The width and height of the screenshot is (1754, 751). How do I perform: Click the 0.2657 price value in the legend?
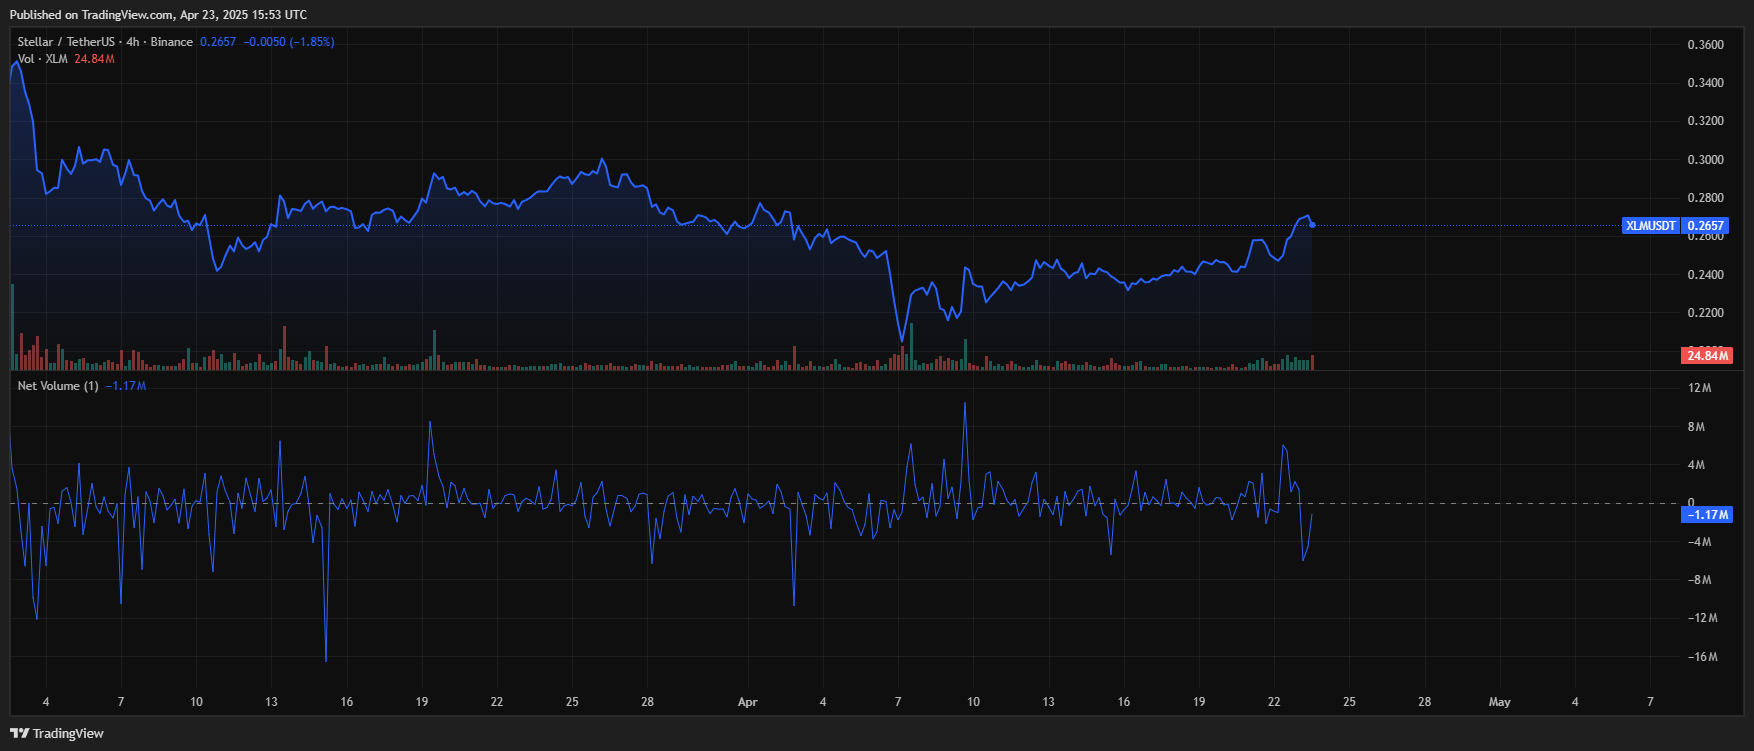[x=218, y=42]
